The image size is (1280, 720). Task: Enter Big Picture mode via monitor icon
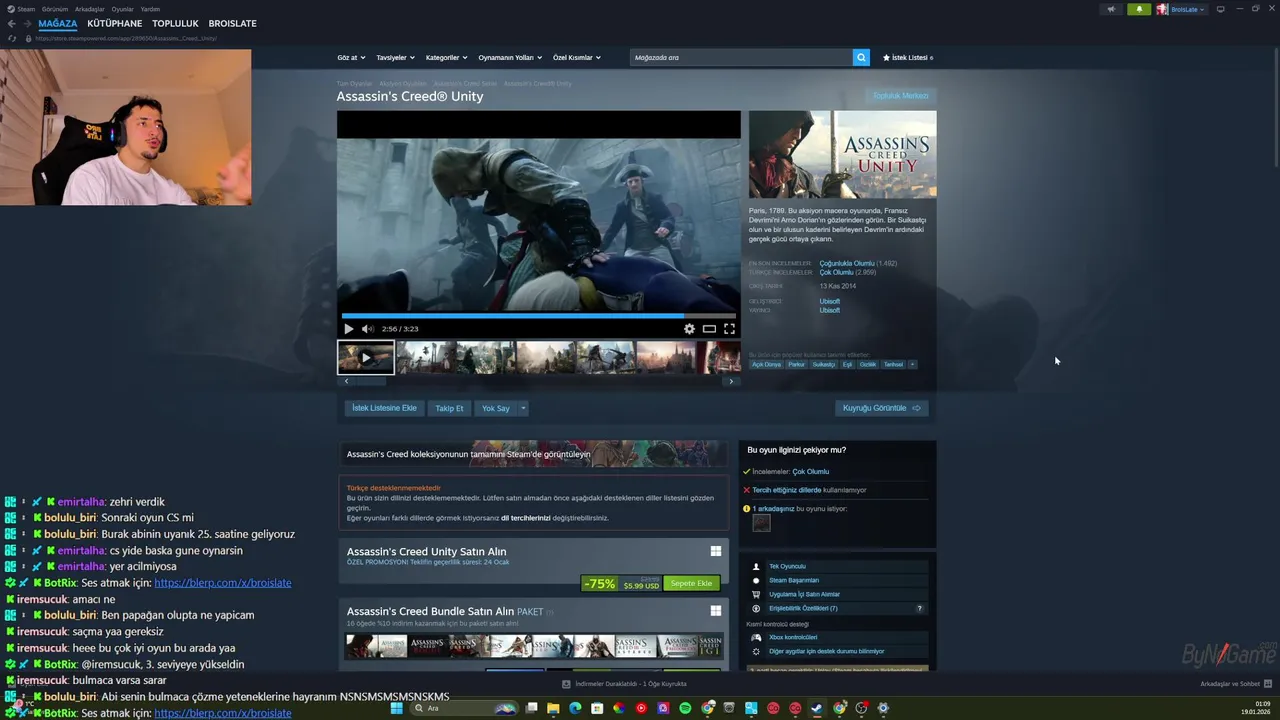pos(1220,9)
